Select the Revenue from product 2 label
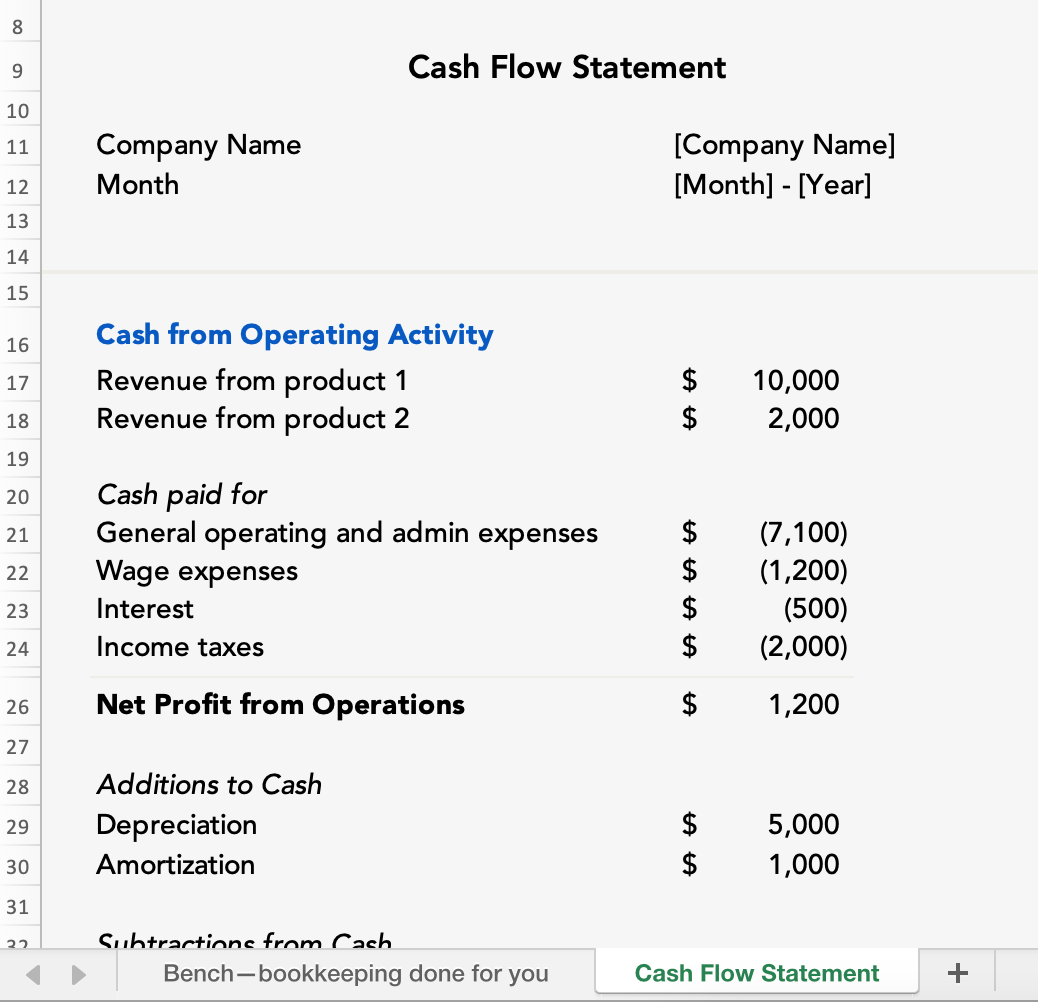Screen dimensions: 1038x1002 click(x=252, y=419)
